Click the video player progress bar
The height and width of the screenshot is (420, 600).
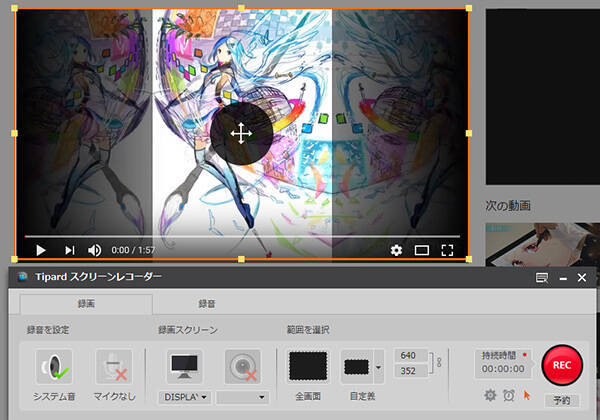click(x=240, y=237)
